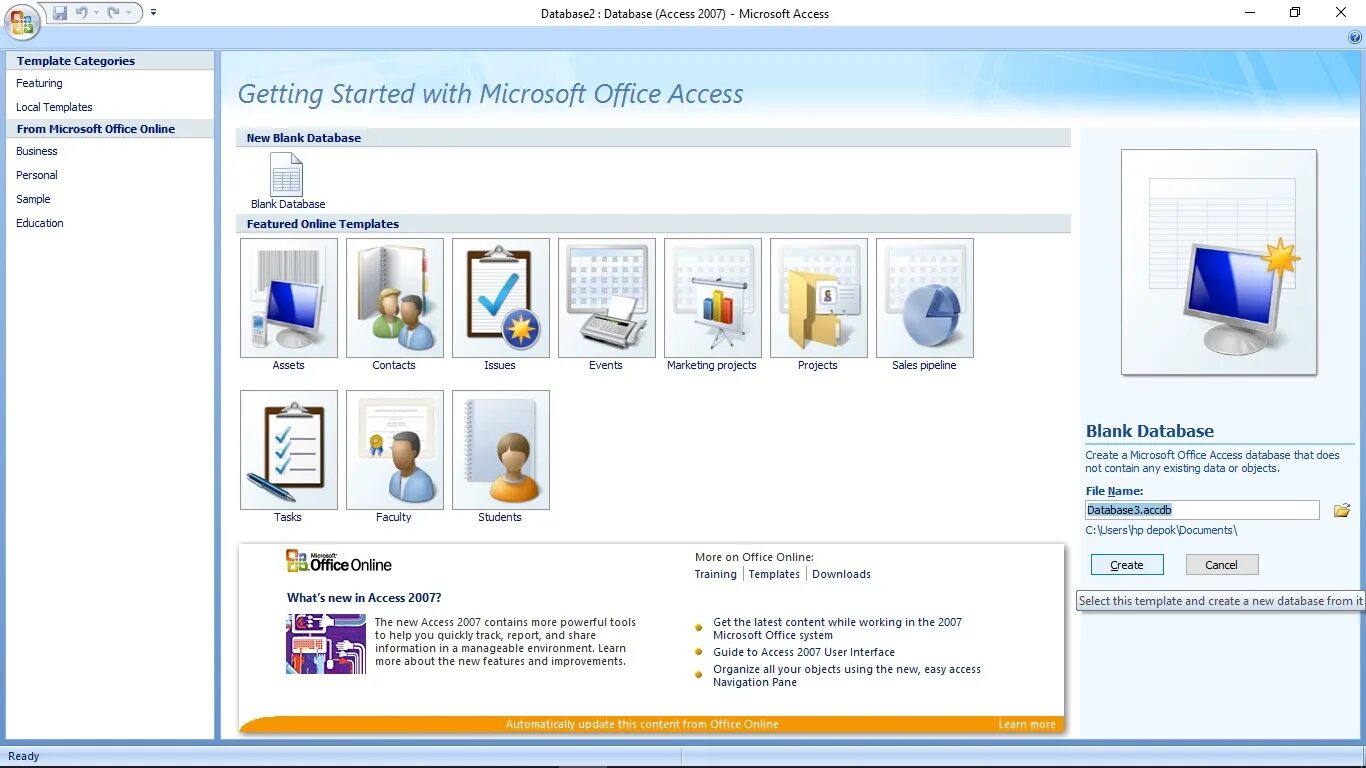Choose the Marketing projects template
Image resolution: width=1366 pixels, height=768 pixels.
[x=713, y=304]
